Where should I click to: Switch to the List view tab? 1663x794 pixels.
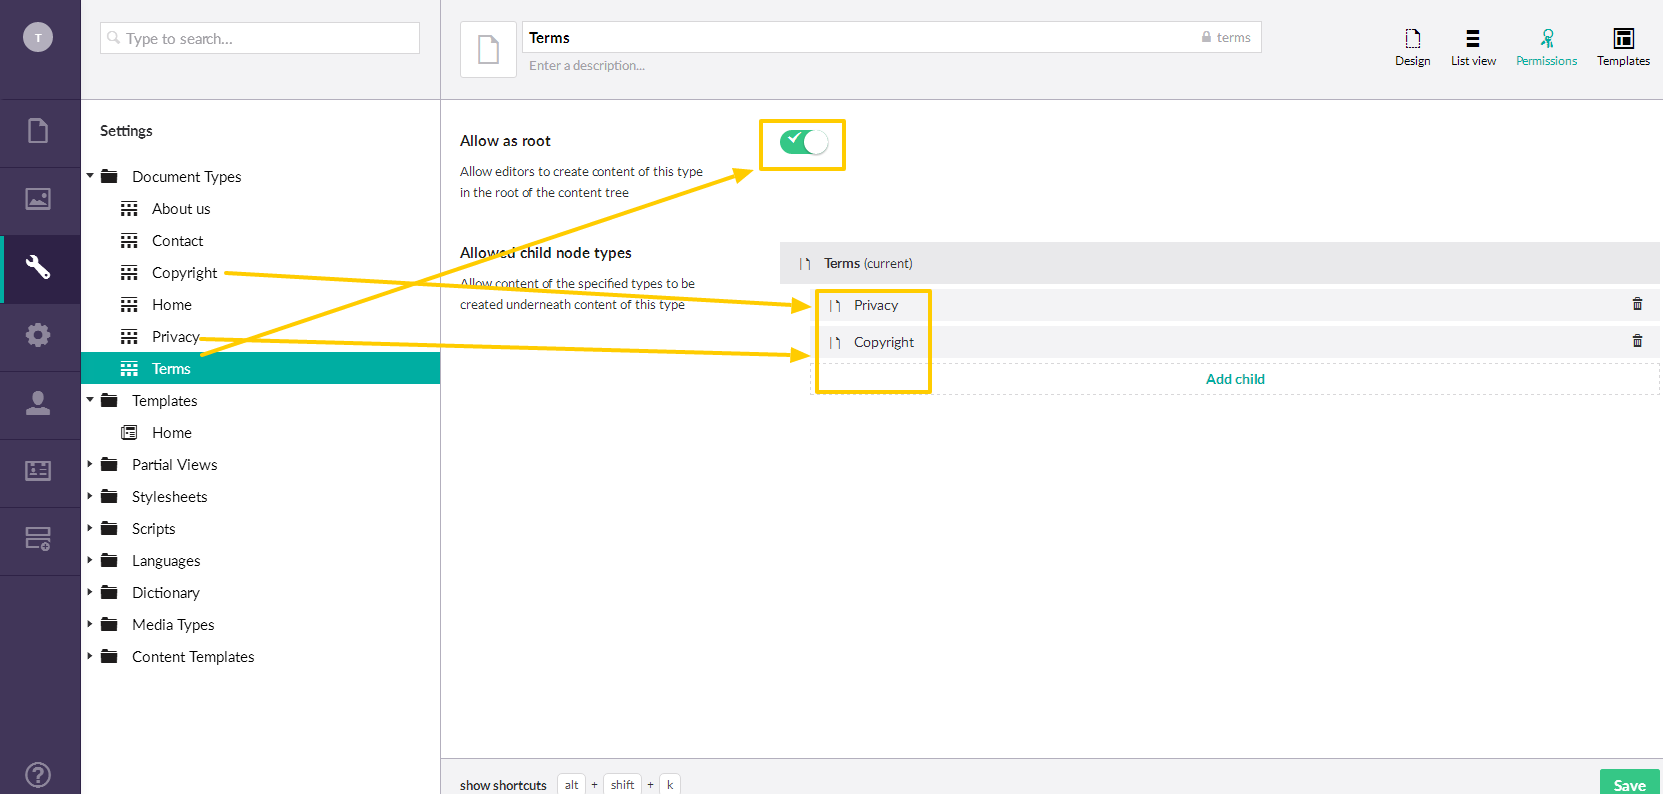click(x=1473, y=47)
